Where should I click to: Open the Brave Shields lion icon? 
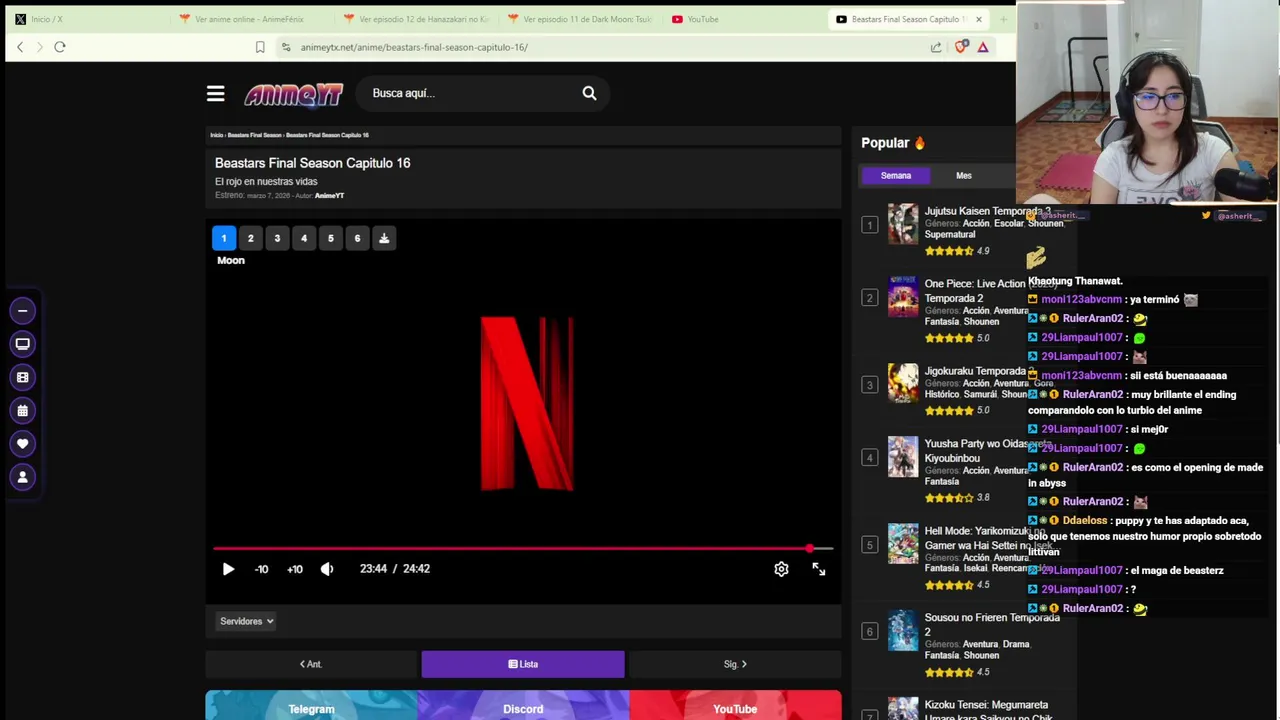pos(961,47)
